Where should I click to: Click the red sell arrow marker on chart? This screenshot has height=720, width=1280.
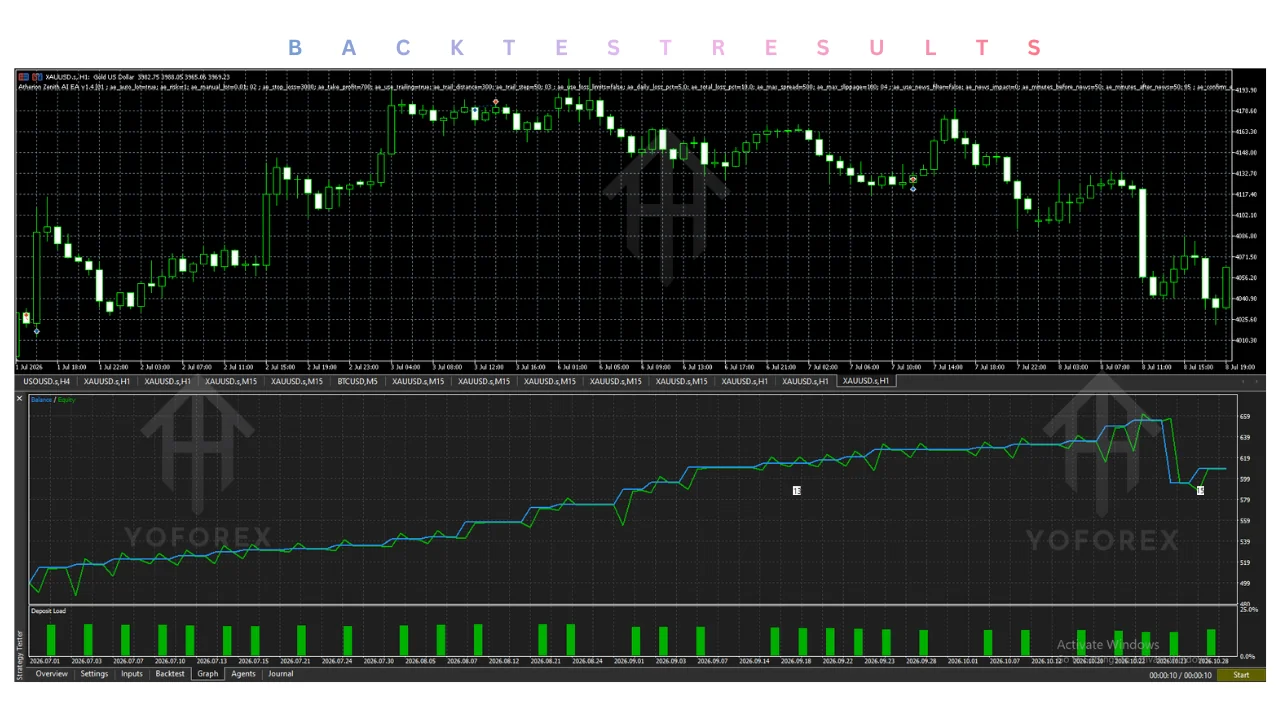pyautogui.click(x=496, y=102)
